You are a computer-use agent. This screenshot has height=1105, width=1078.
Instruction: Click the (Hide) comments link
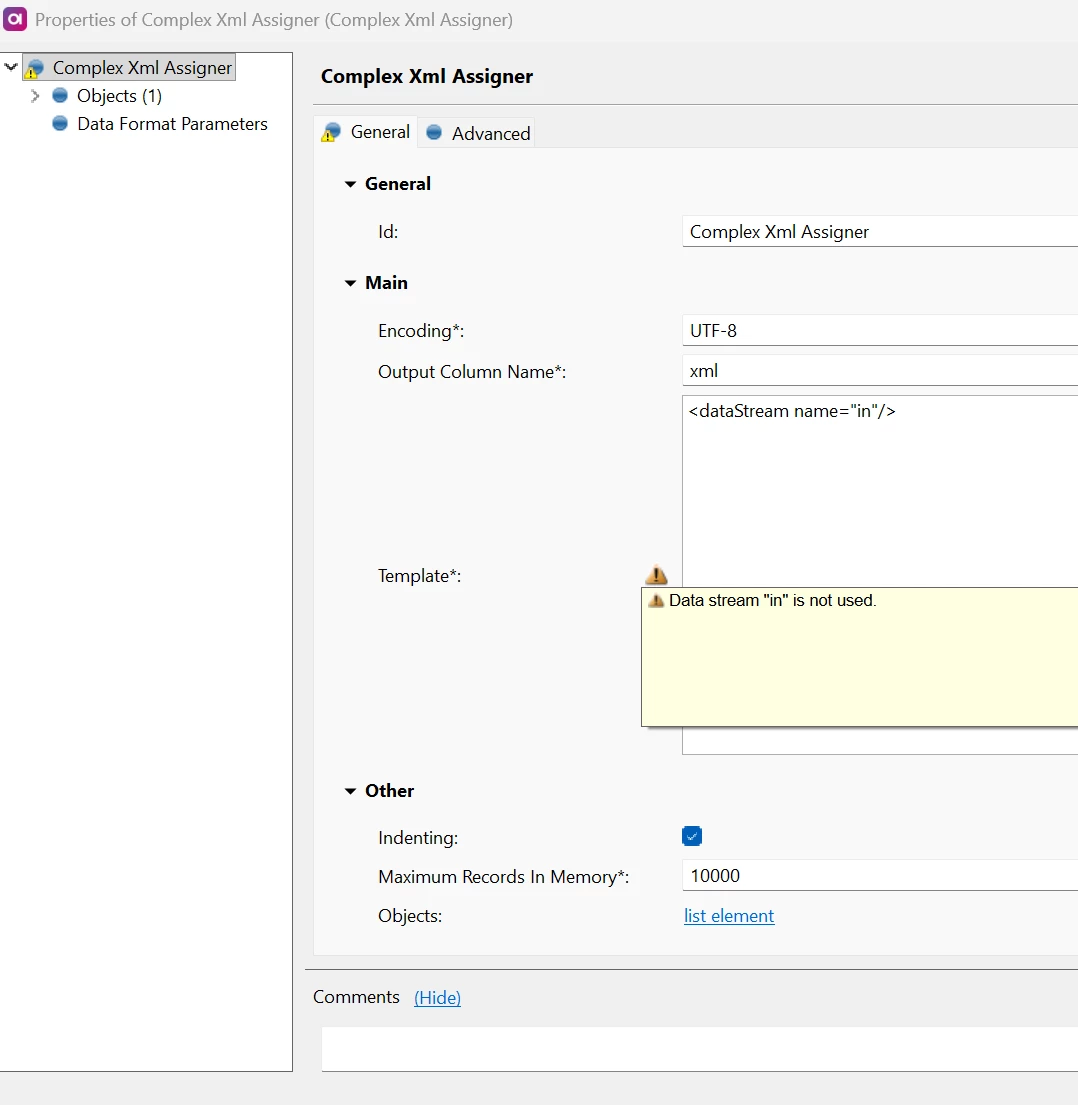point(438,997)
